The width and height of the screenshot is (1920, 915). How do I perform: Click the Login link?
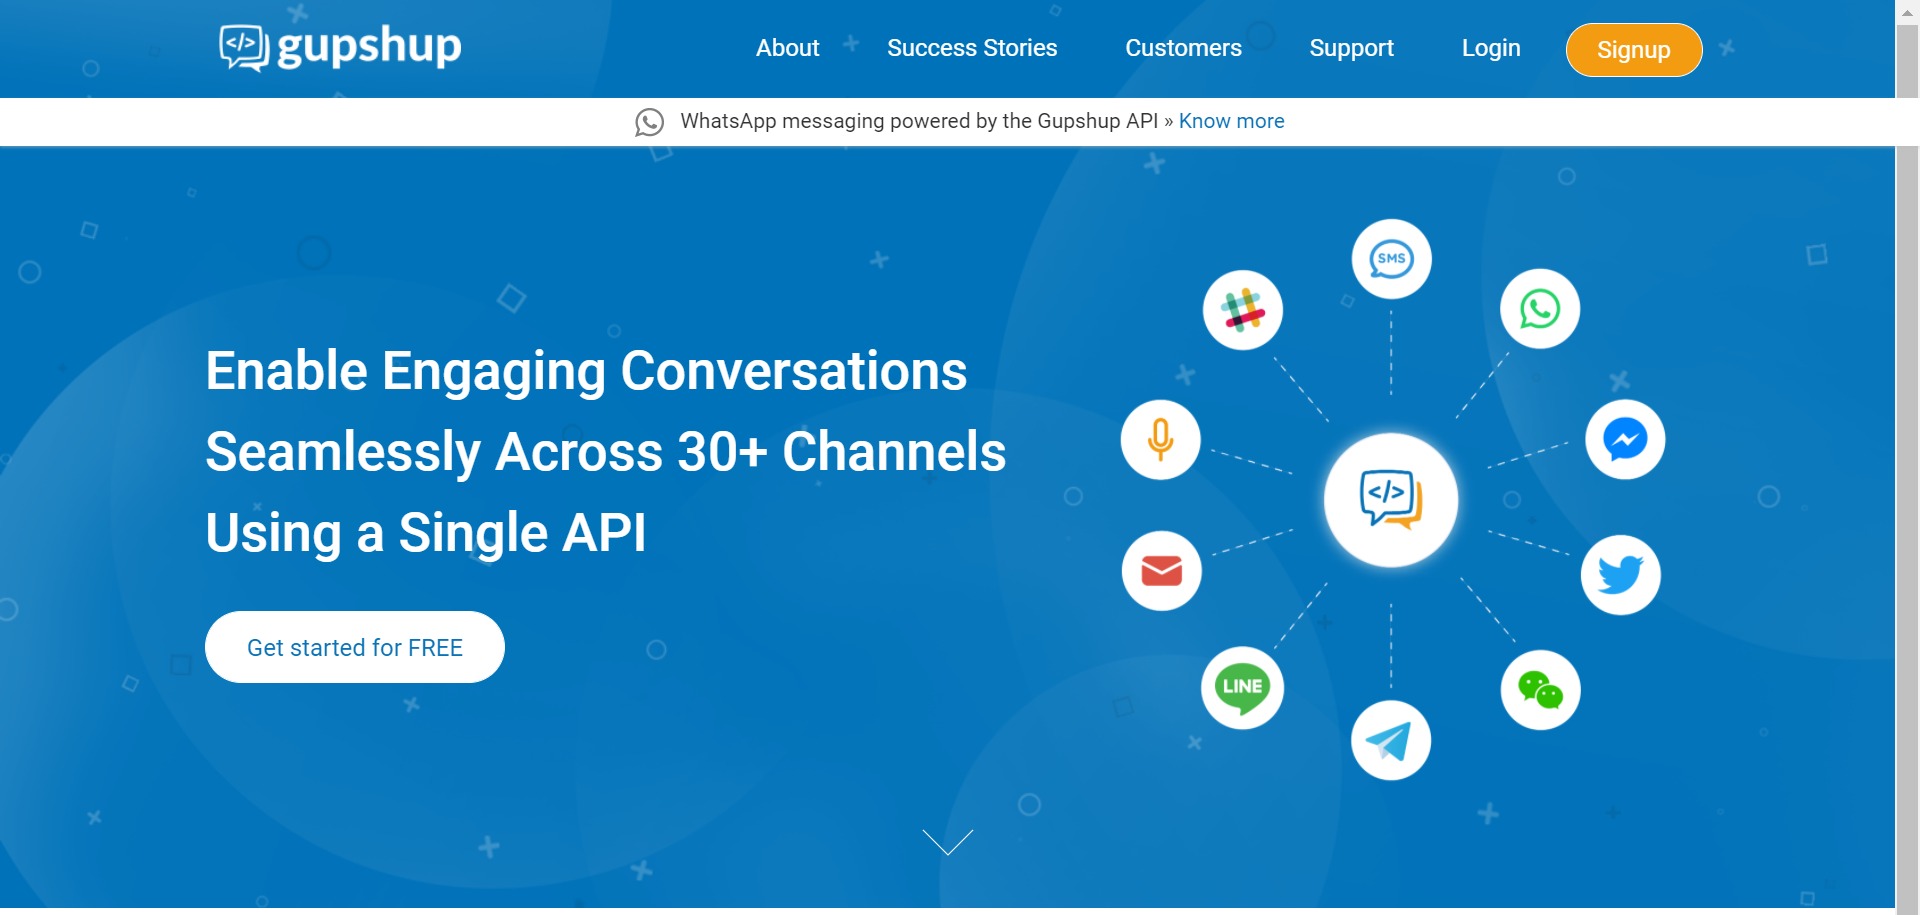pos(1490,48)
